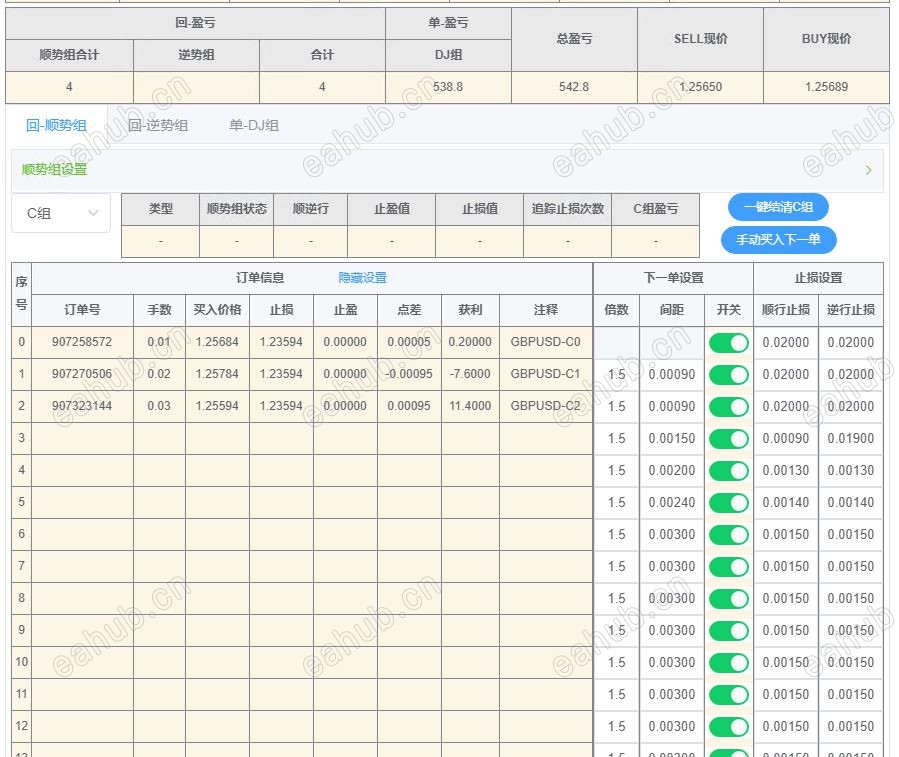Click the 顺行止损 field showing 0.00090
899x757 pixels.
point(786,438)
